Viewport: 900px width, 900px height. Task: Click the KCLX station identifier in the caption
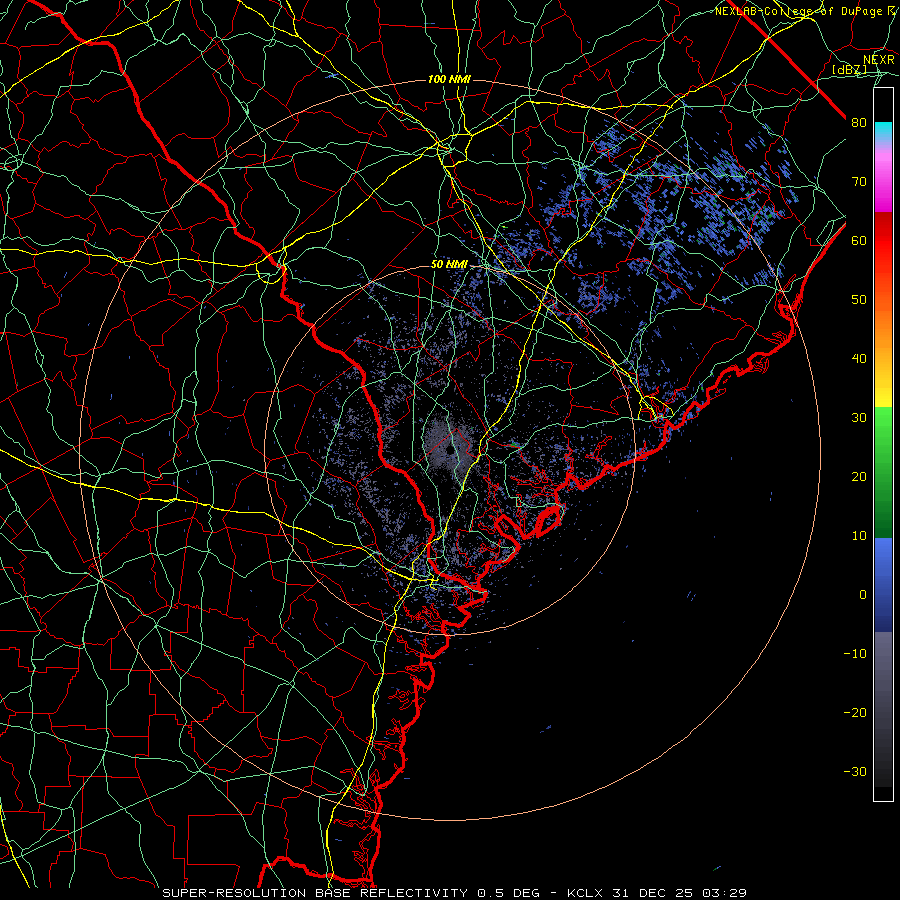pos(587,893)
